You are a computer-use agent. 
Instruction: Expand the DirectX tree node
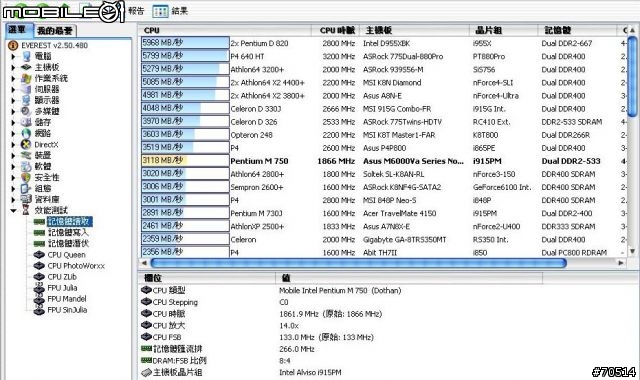point(13,144)
